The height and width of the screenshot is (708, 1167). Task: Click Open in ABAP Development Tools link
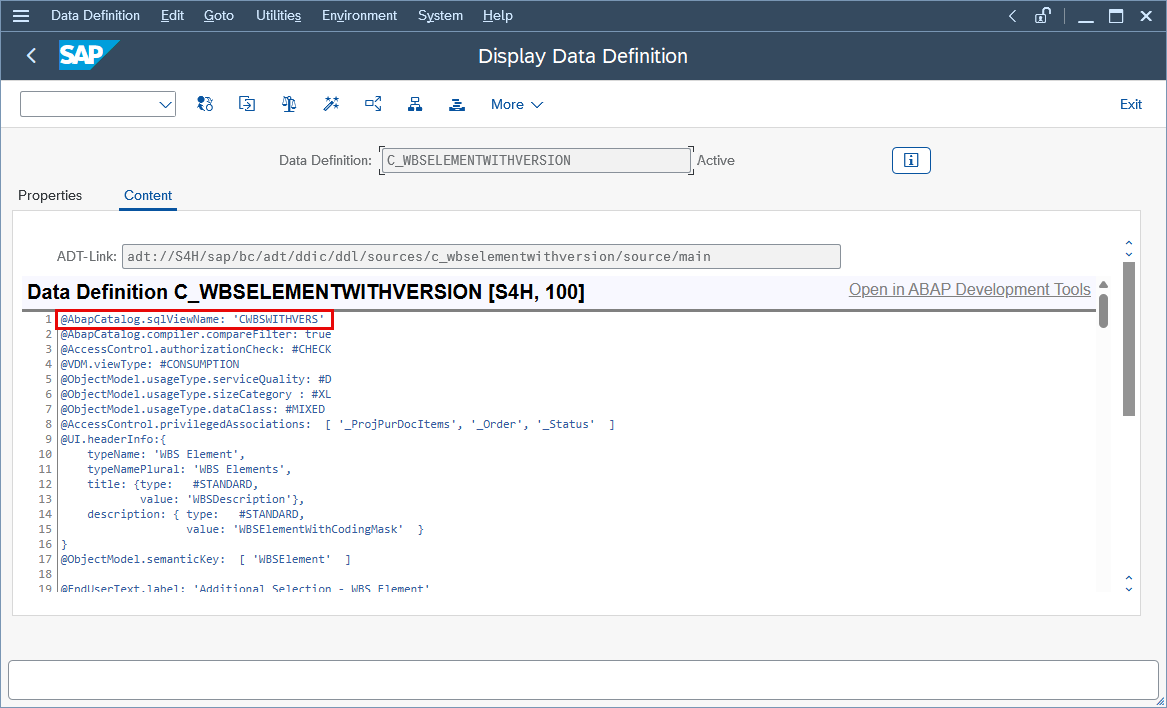coord(969,289)
